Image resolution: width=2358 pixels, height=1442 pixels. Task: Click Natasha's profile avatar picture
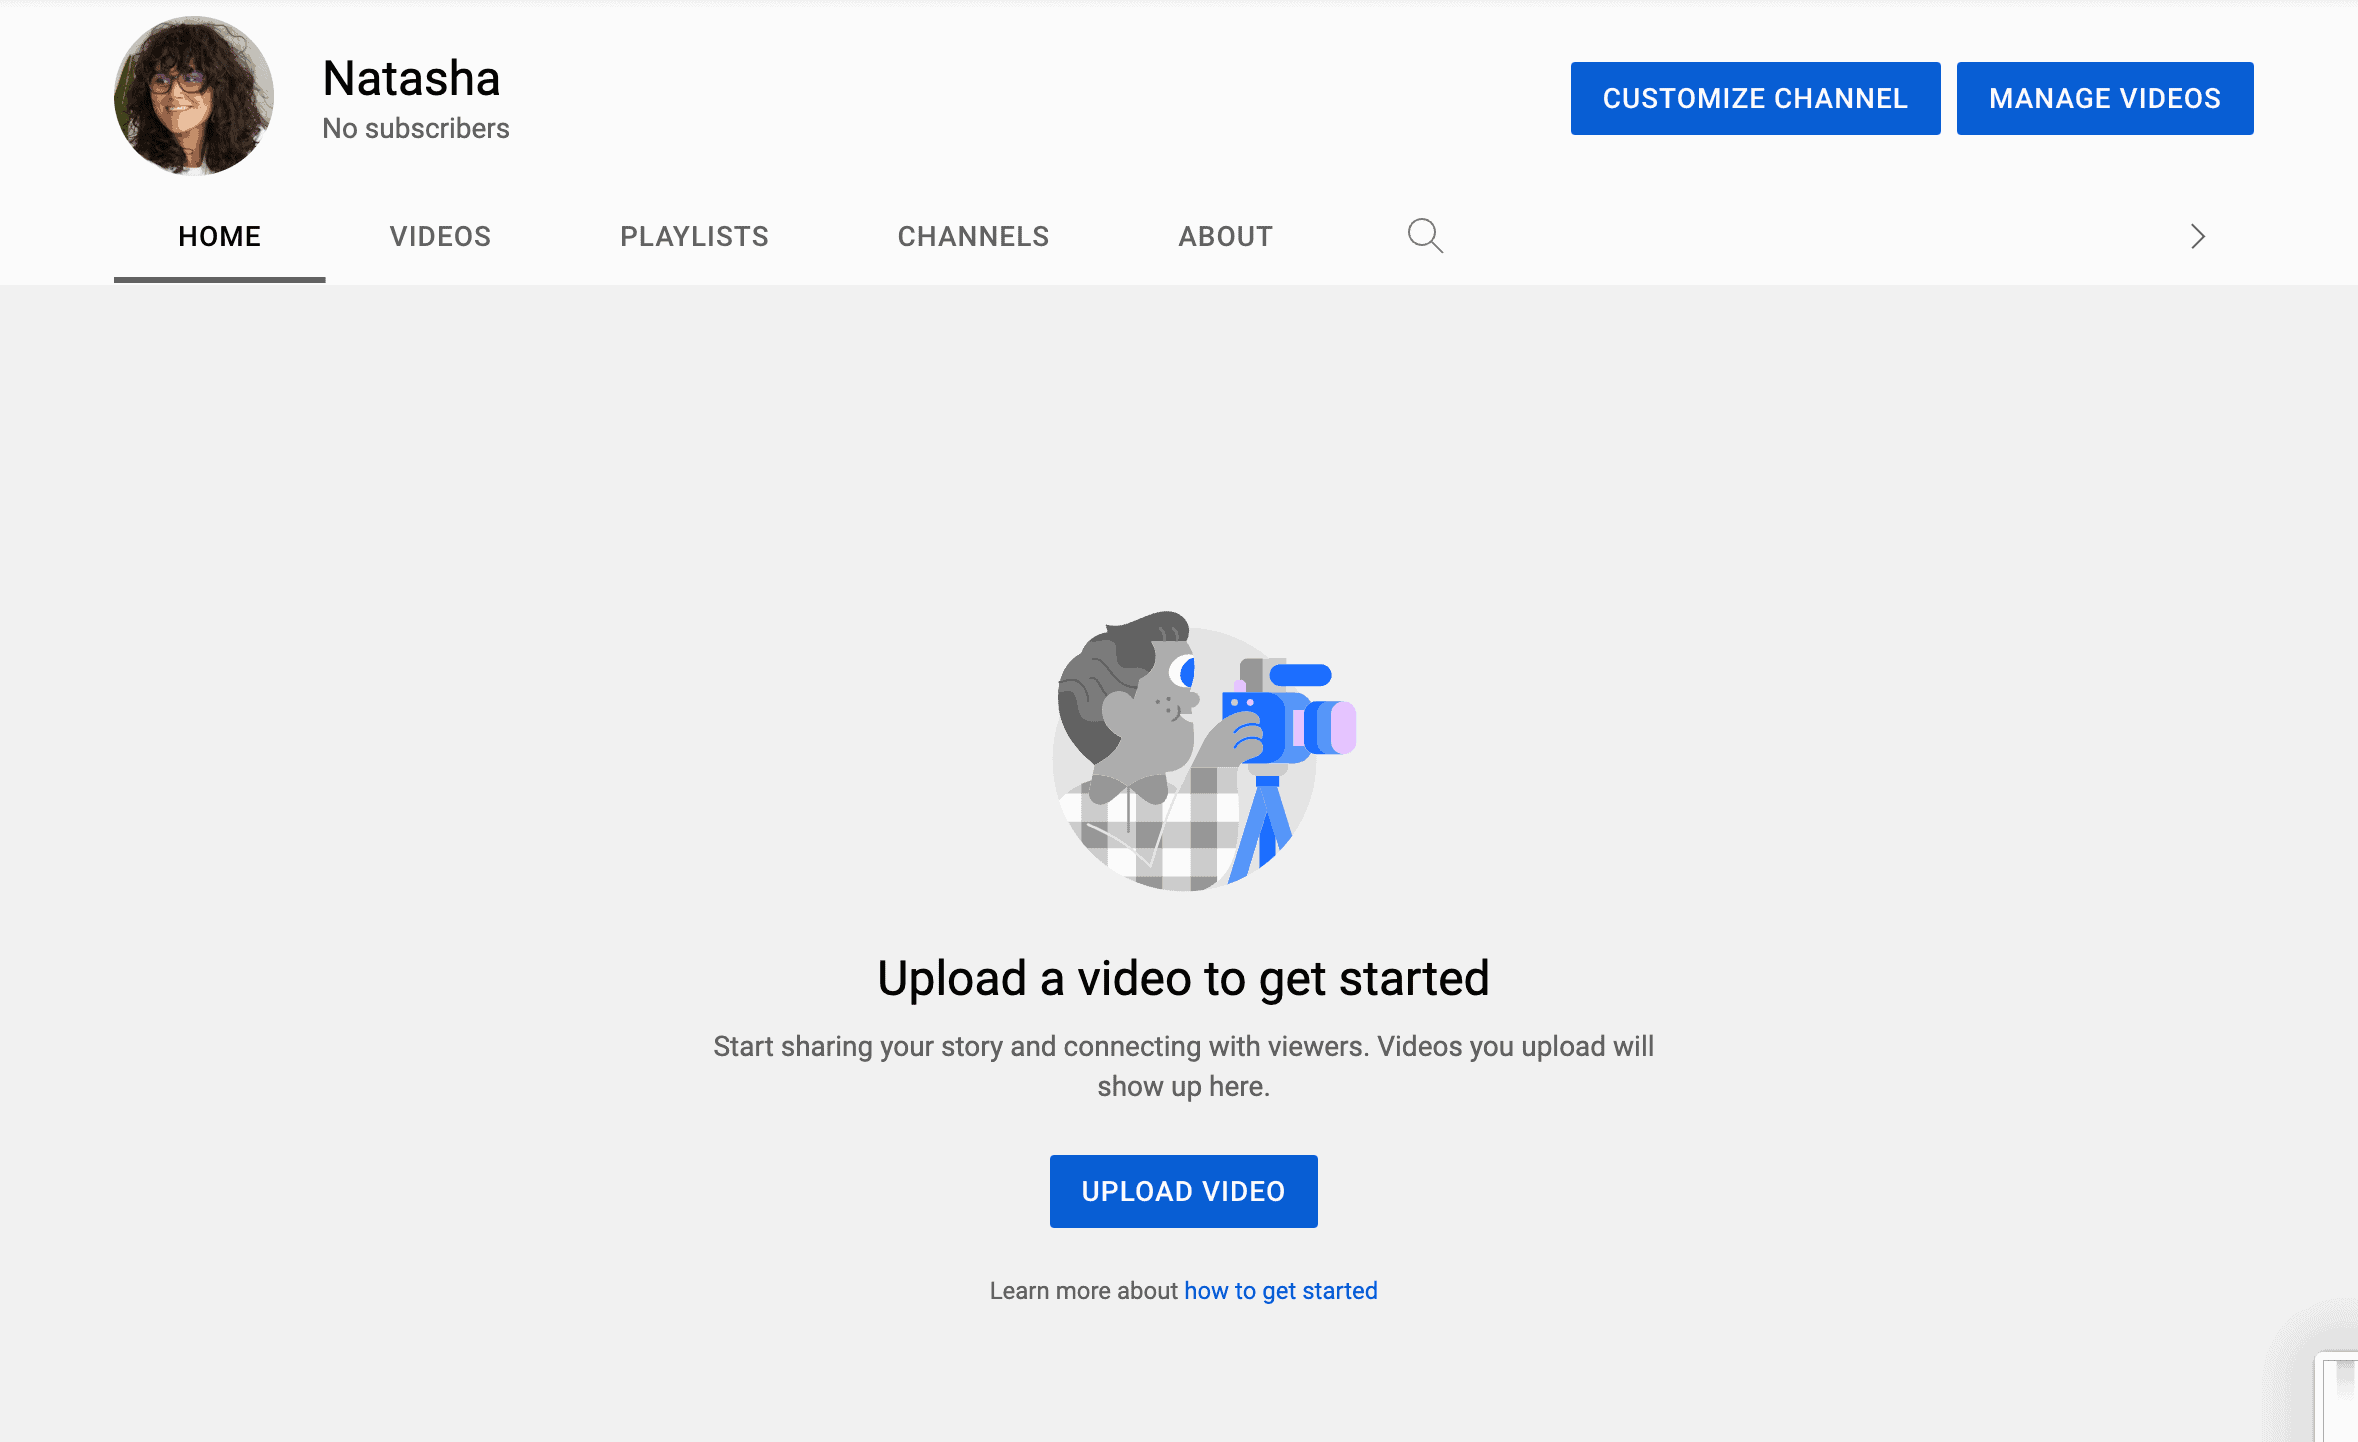[x=193, y=96]
